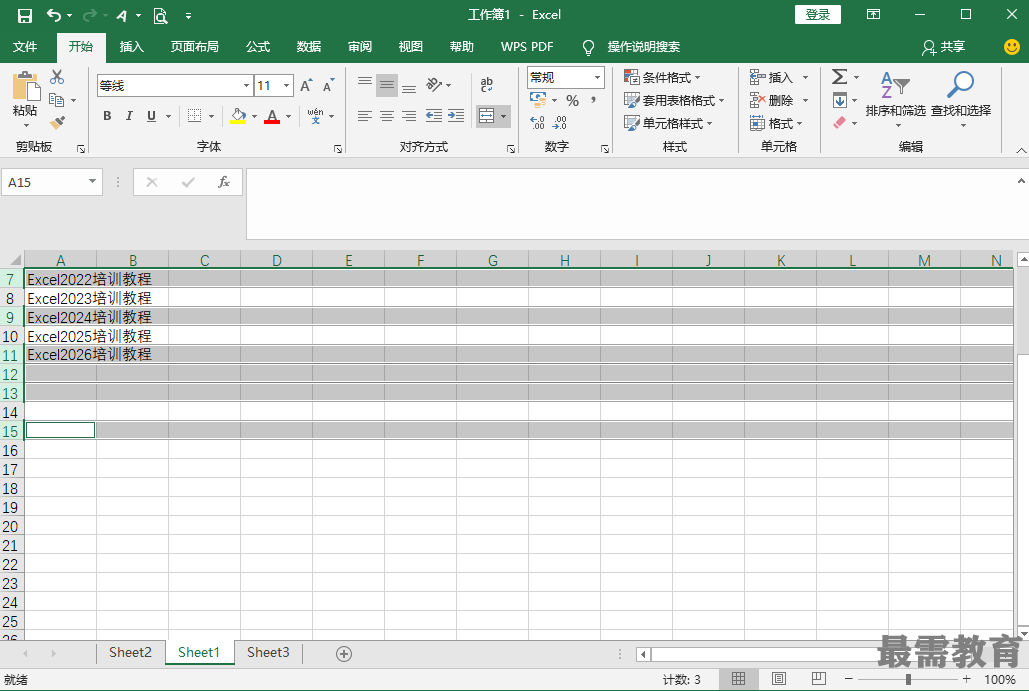Click the zoom slider handle
Image resolution: width=1029 pixels, height=691 pixels.
(908, 679)
